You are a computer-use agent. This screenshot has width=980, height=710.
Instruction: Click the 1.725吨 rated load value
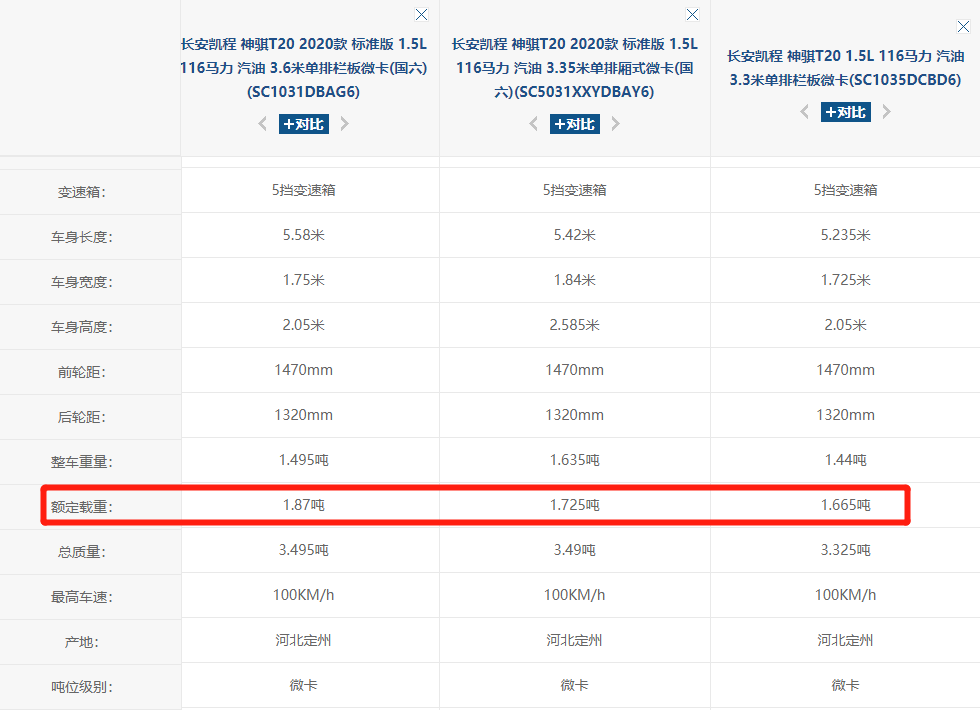pyautogui.click(x=574, y=505)
